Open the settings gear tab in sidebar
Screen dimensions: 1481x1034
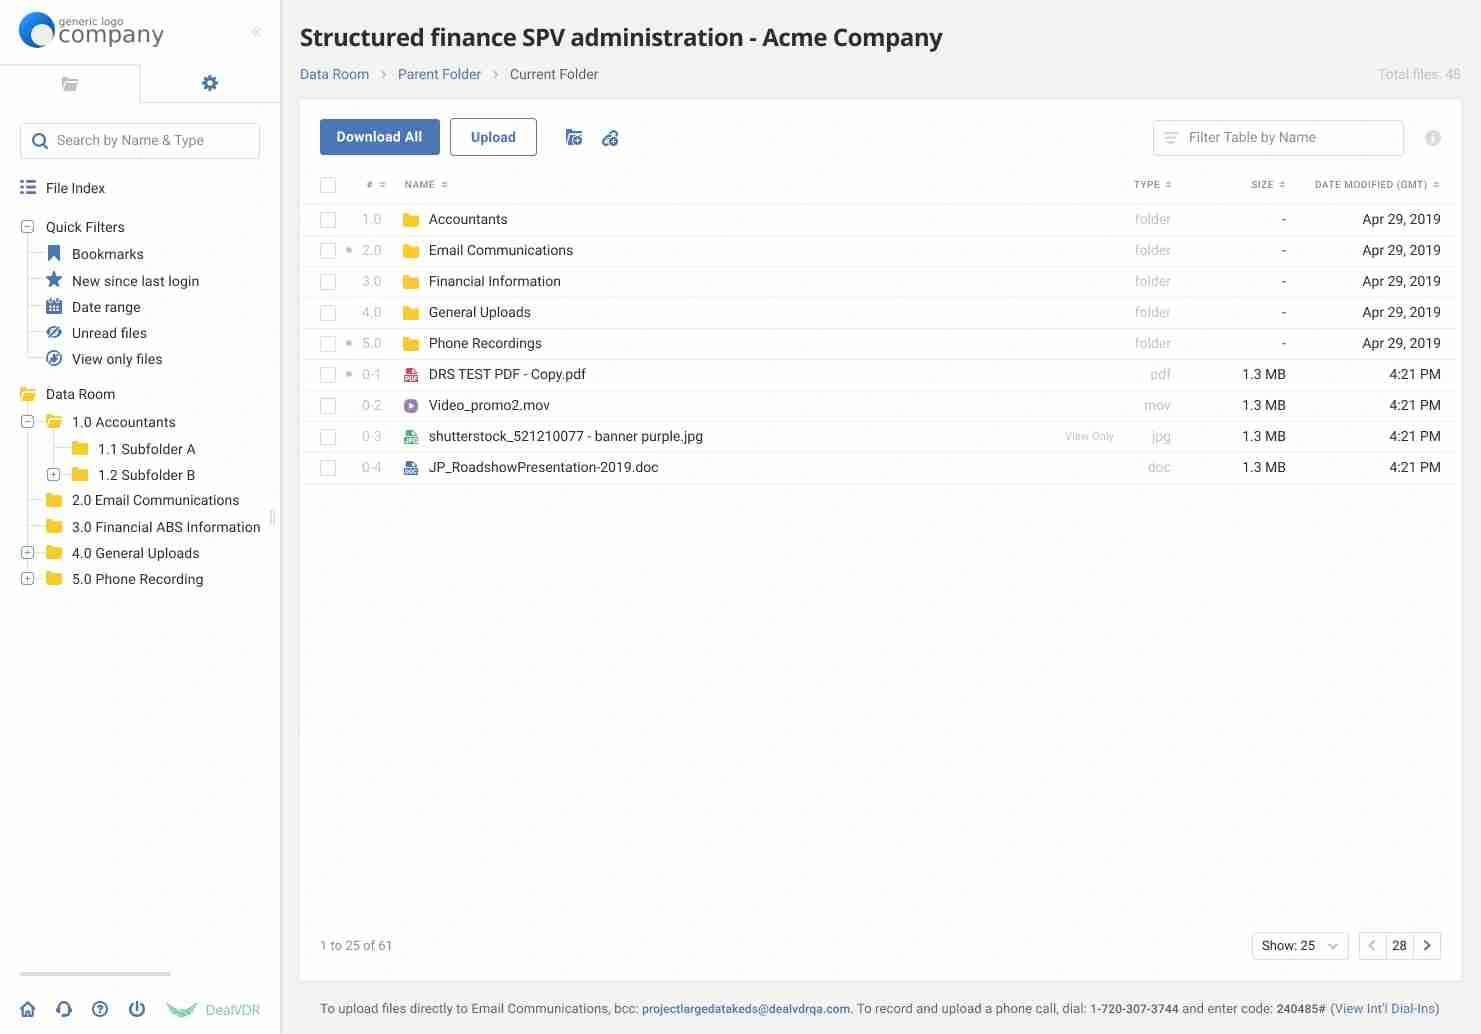pos(209,83)
